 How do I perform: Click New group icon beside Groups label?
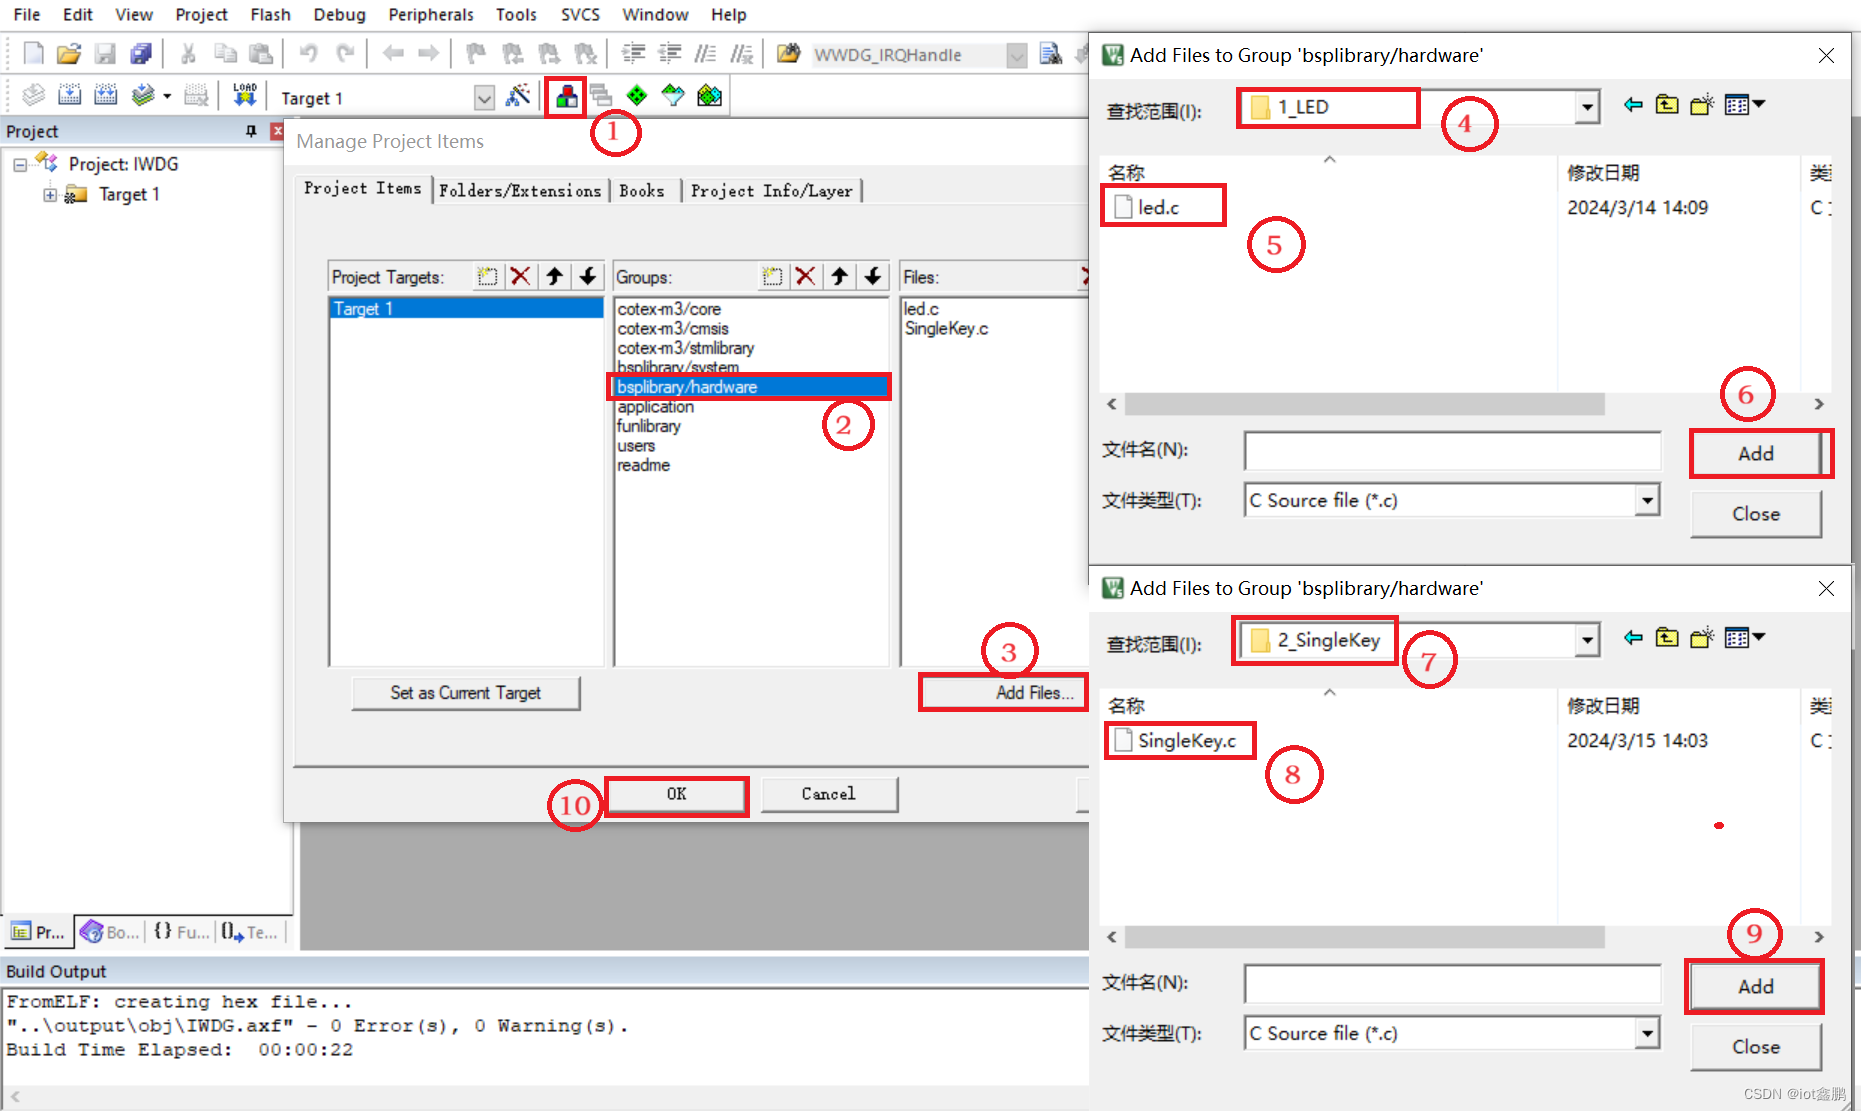(772, 277)
